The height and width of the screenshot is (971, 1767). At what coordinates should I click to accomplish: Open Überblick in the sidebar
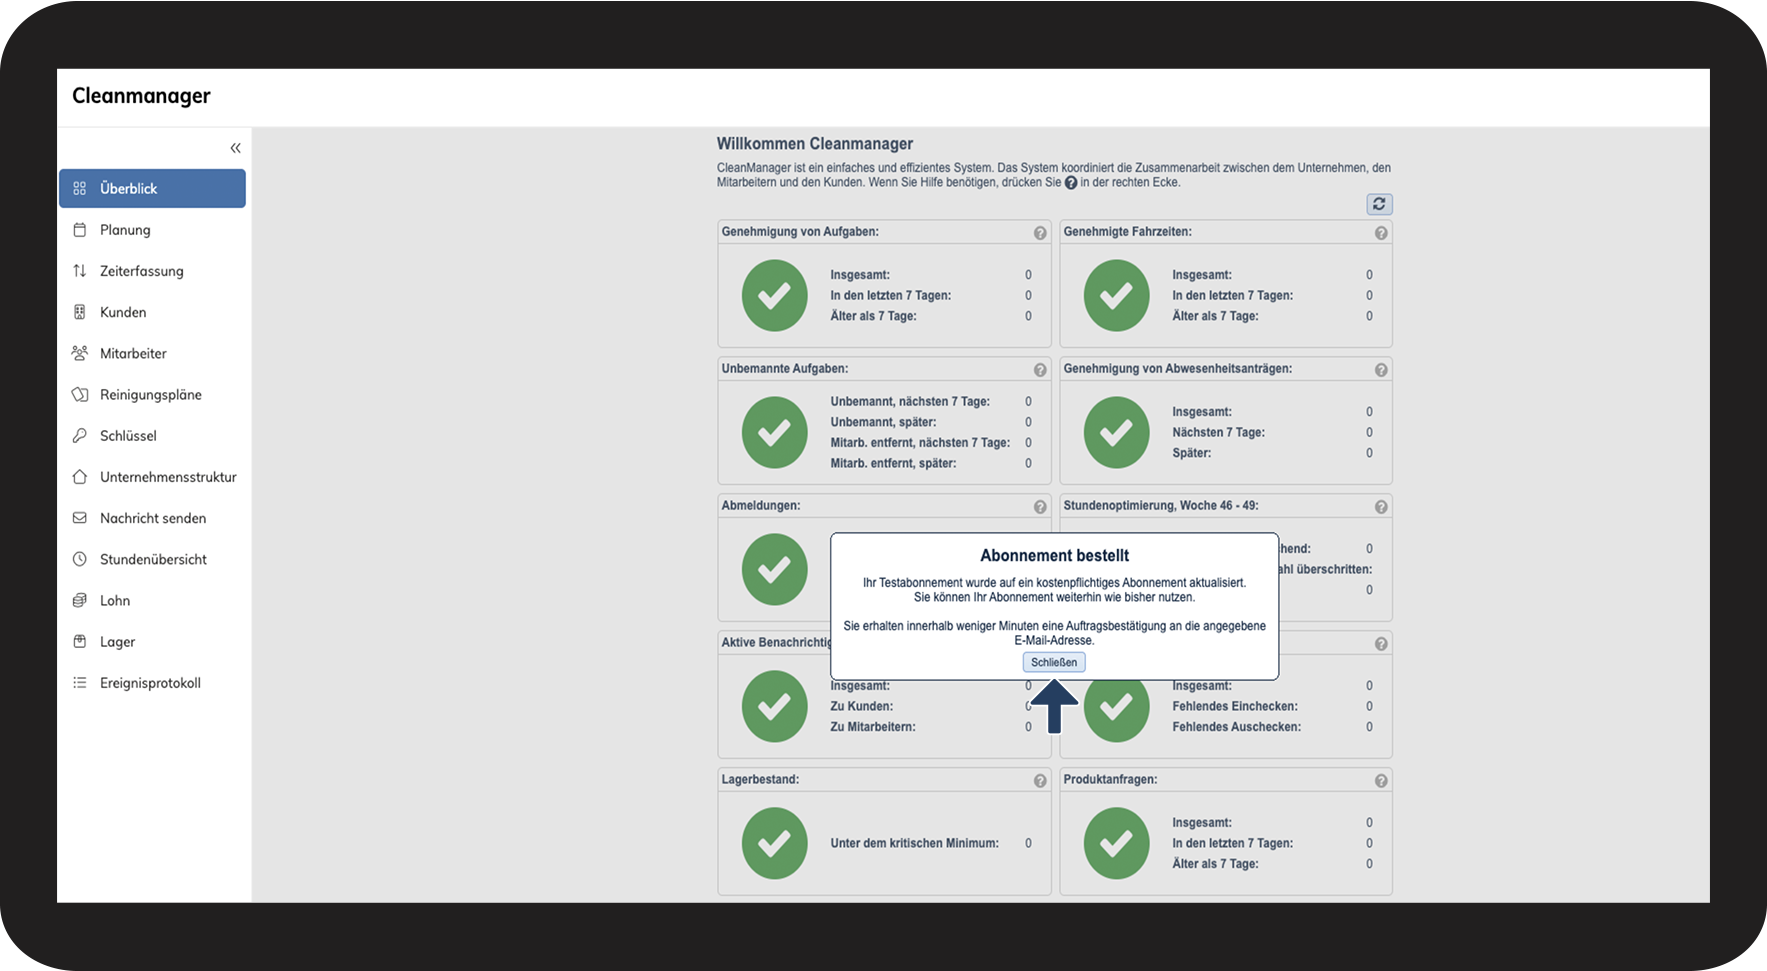click(x=152, y=188)
